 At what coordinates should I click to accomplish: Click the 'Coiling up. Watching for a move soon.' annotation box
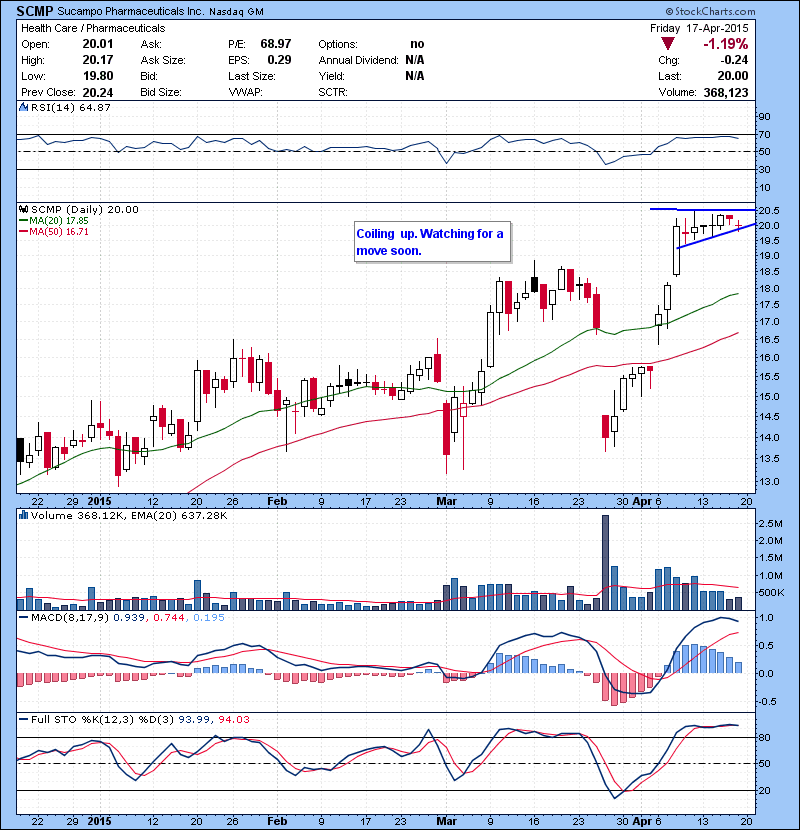pyautogui.click(x=433, y=241)
